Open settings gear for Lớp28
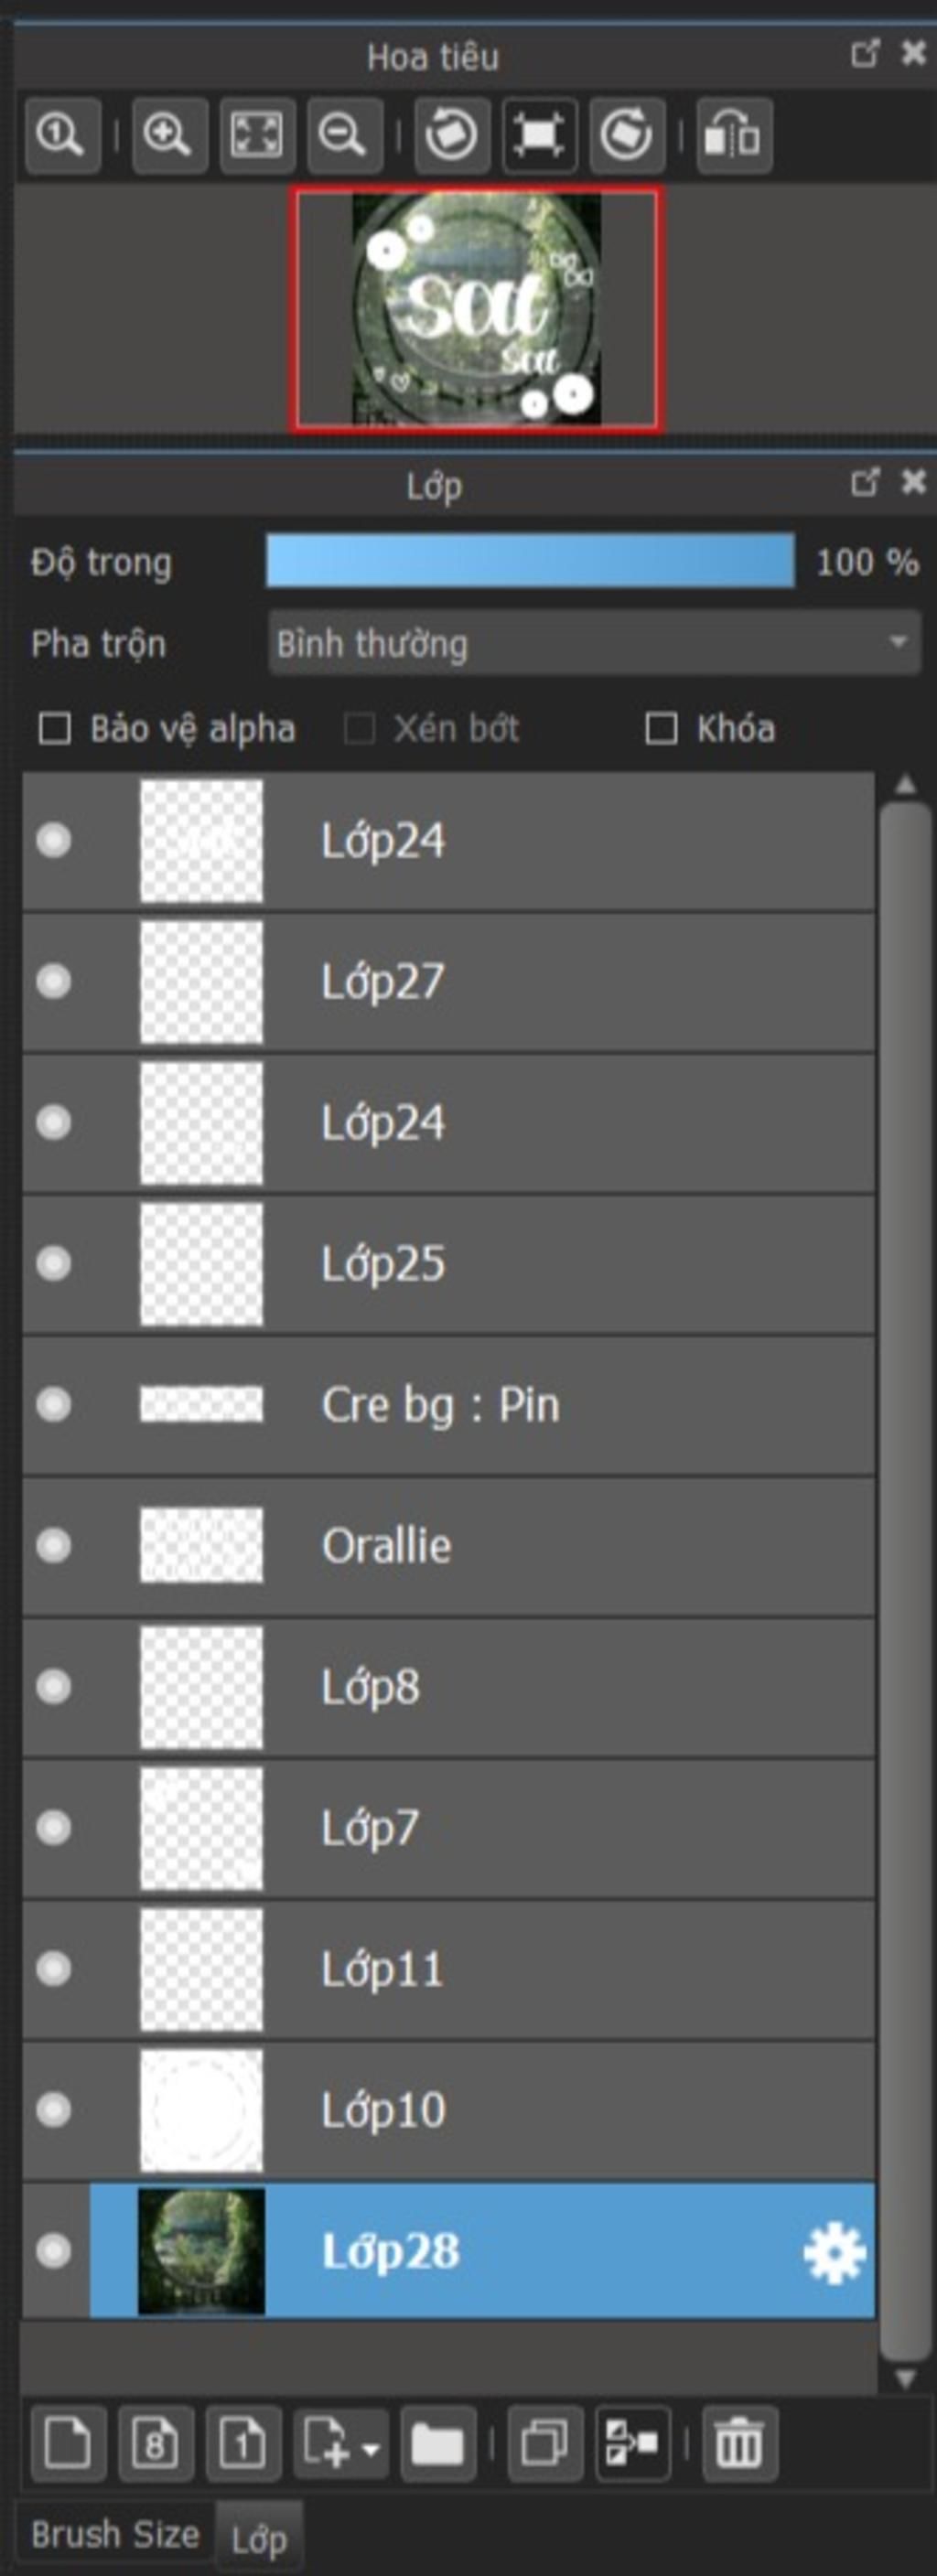 (x=834, y=2253)
